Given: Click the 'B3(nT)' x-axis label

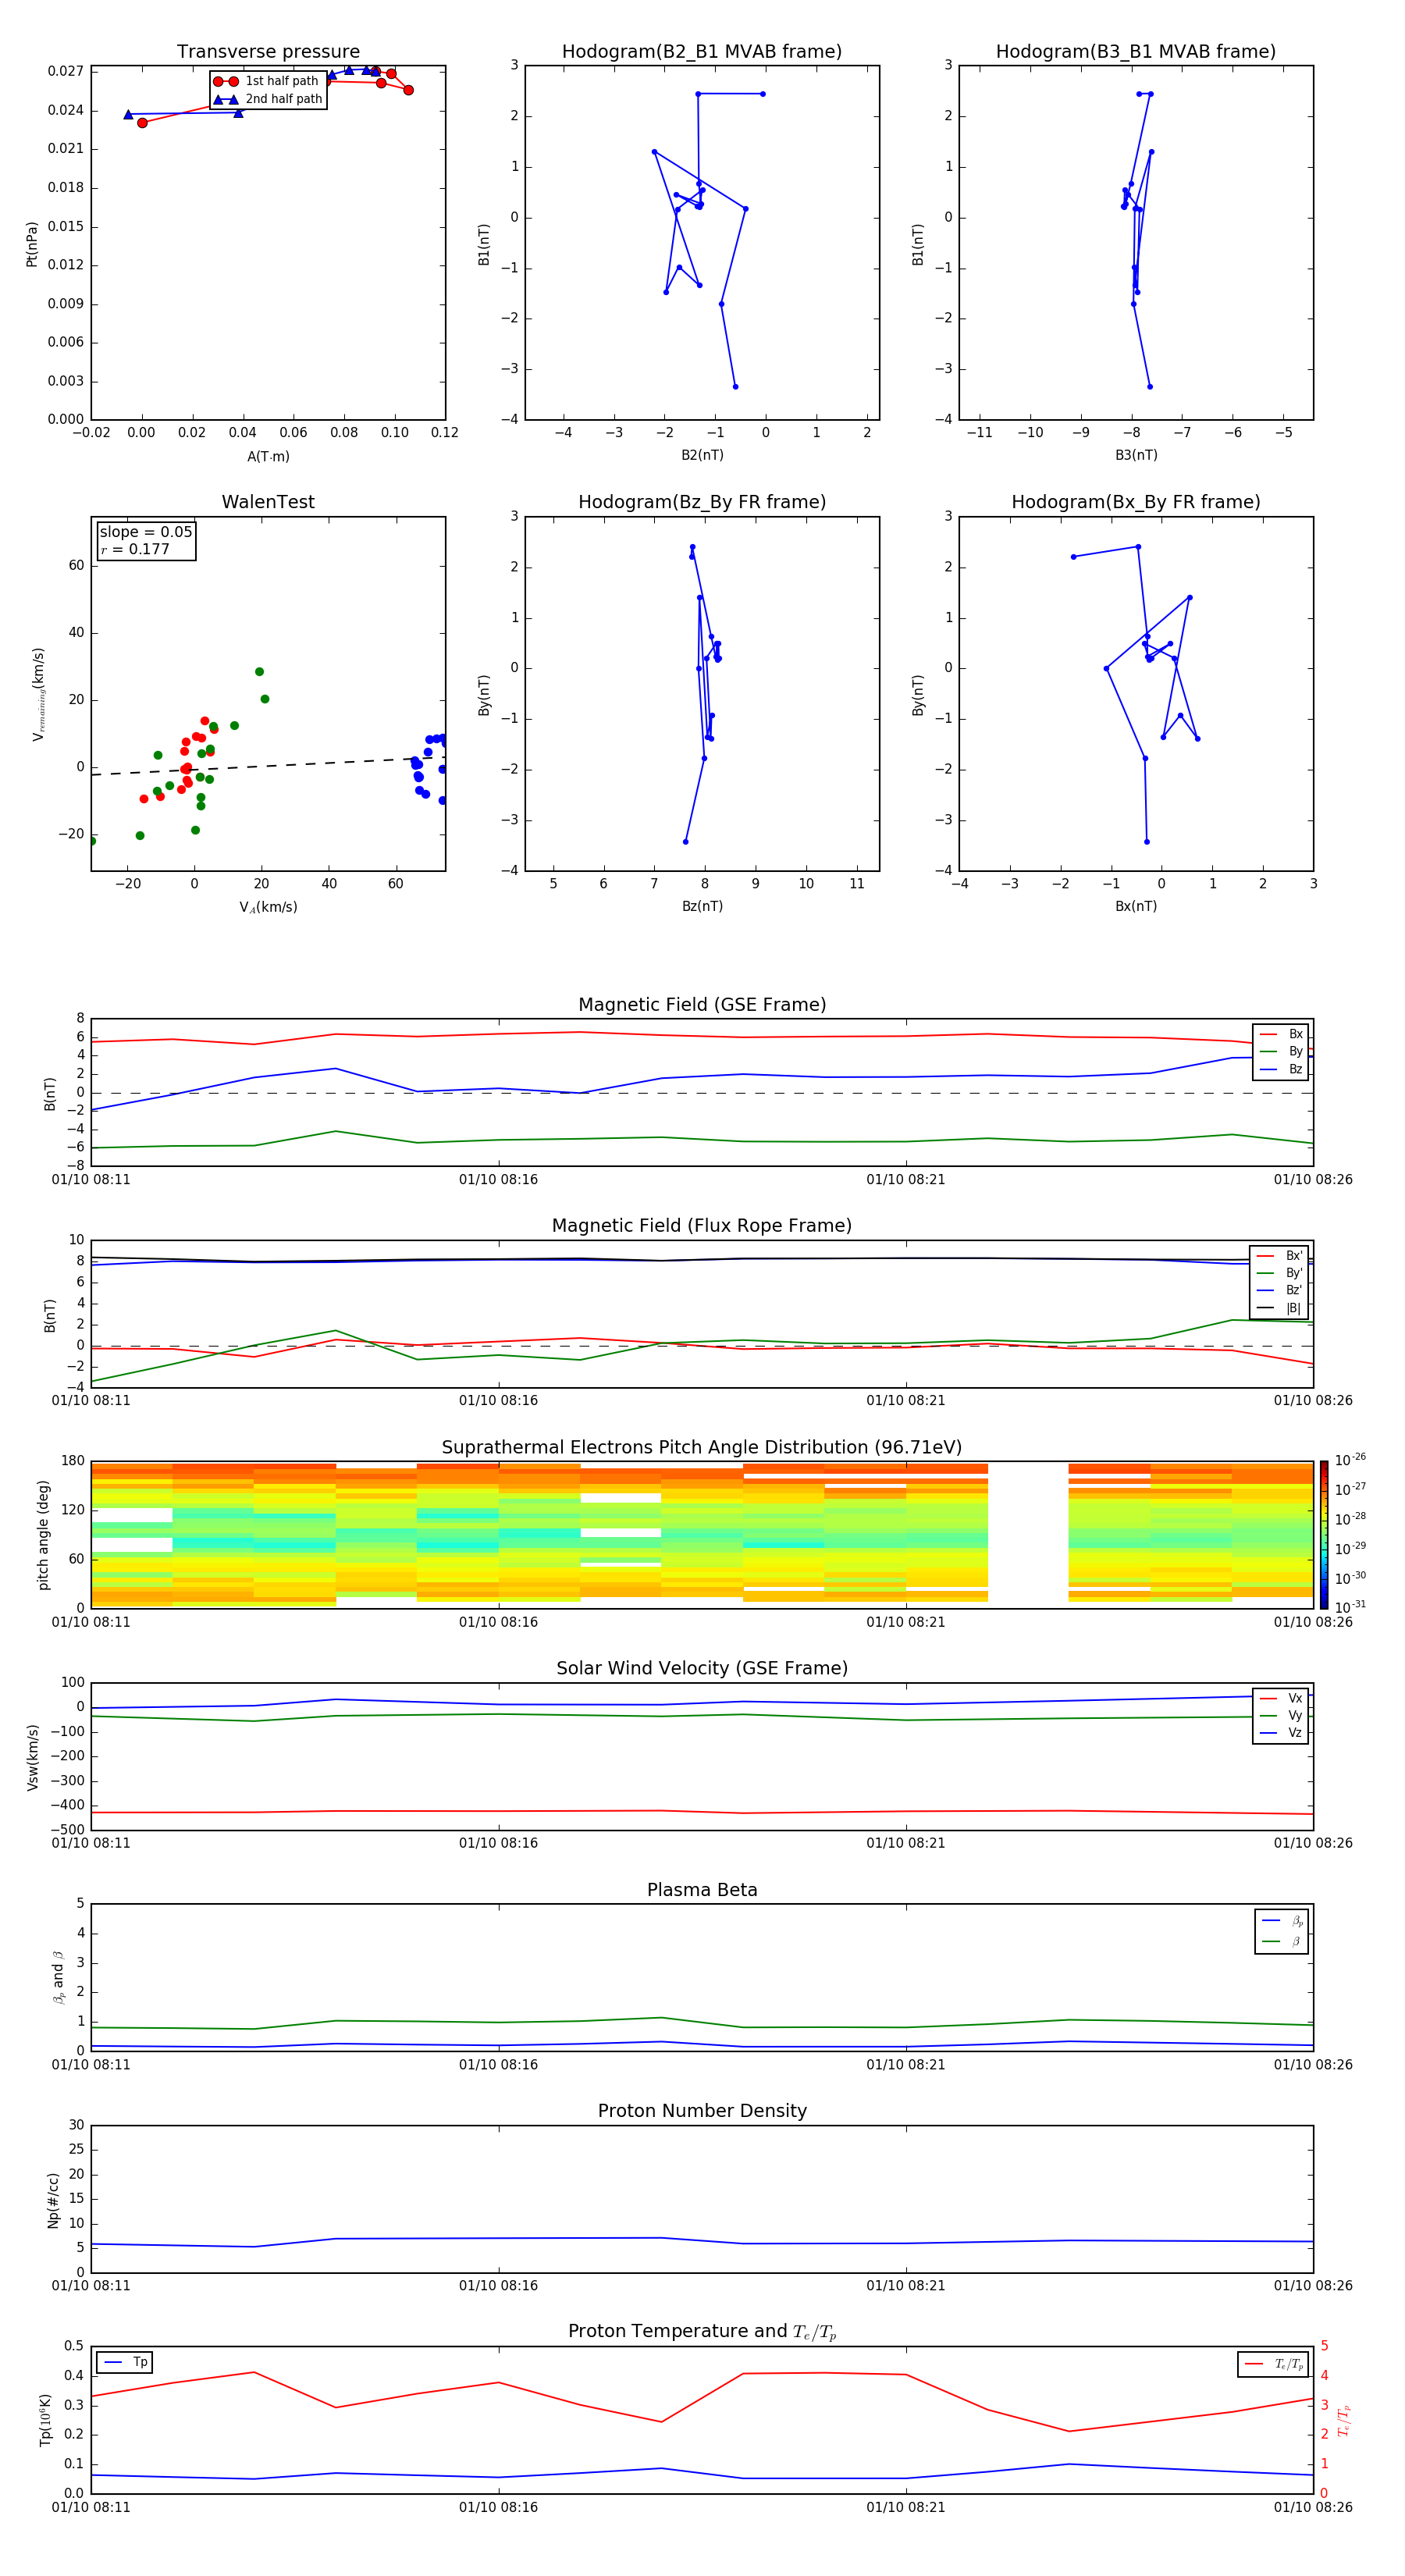Looking at the screenshot, I should pyautogui.click(x=1136, y=455).
